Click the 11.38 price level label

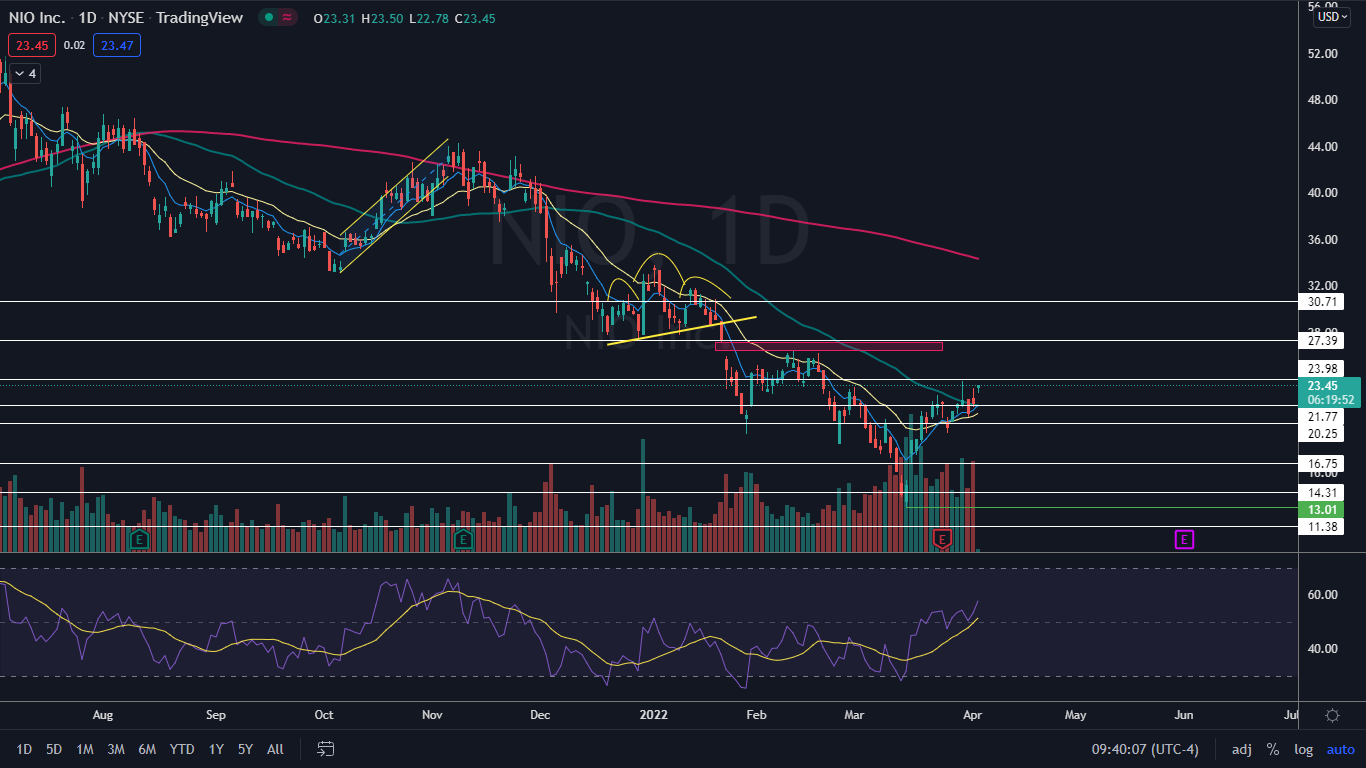[1323, 527]
